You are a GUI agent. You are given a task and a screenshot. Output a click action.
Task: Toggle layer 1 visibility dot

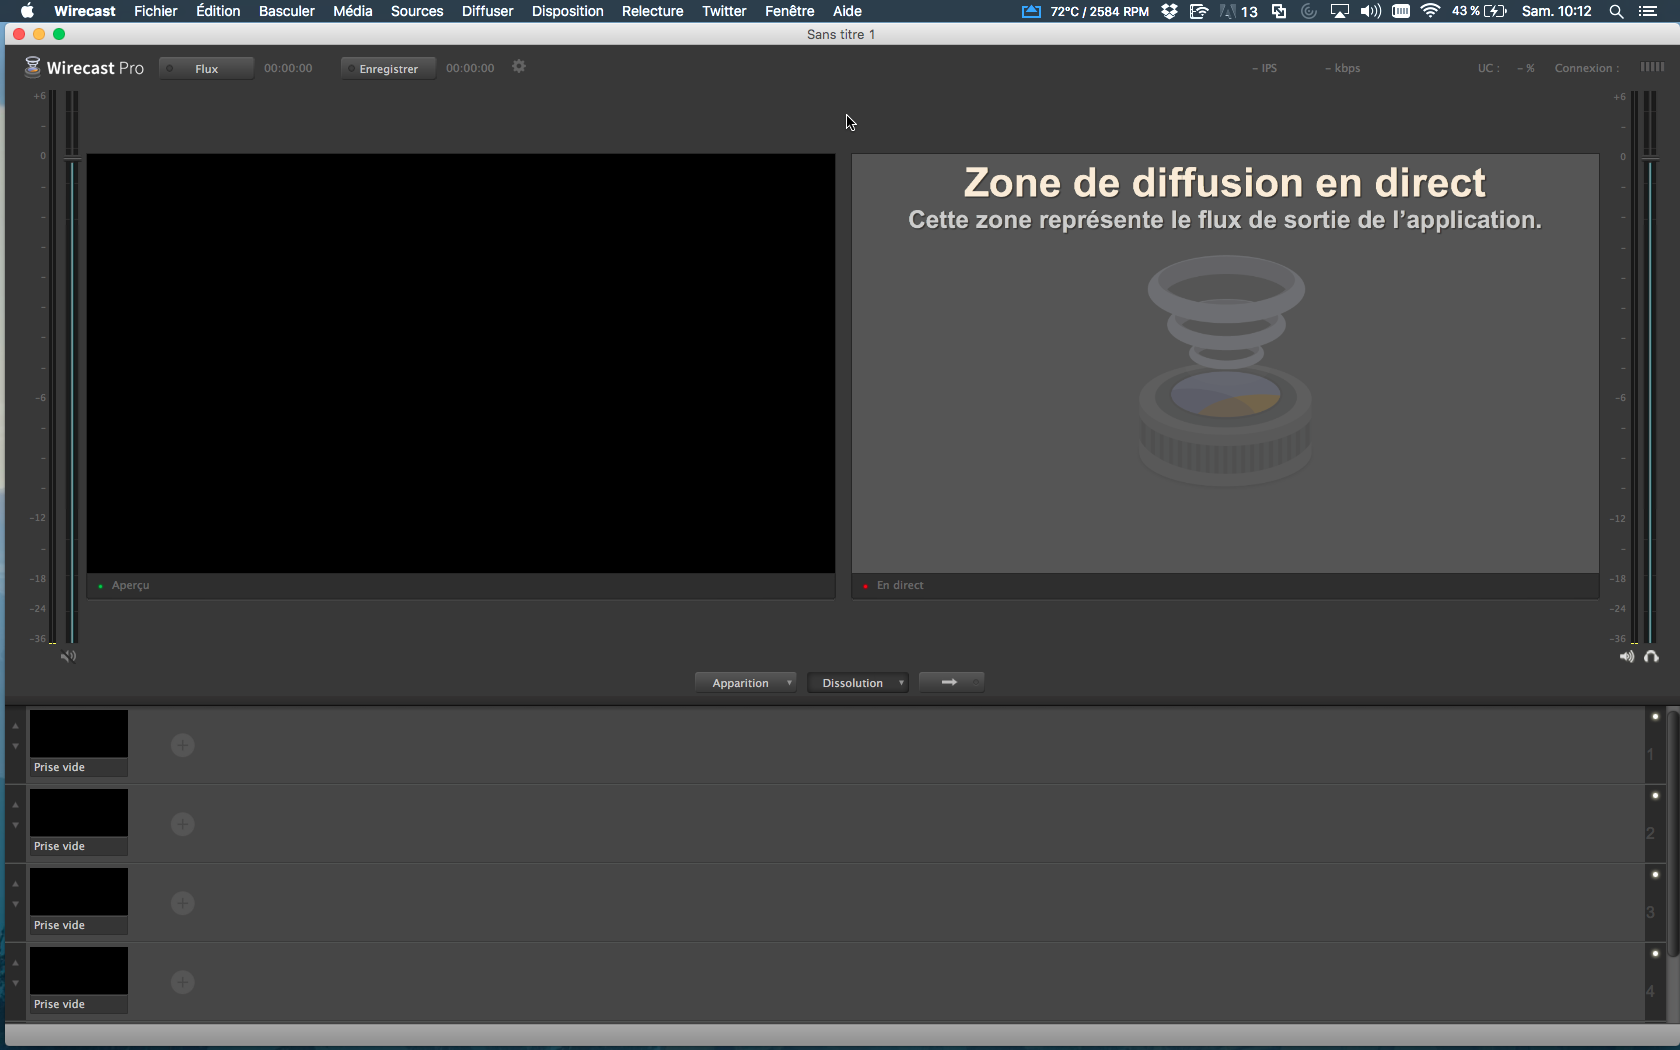point(1655,717)
